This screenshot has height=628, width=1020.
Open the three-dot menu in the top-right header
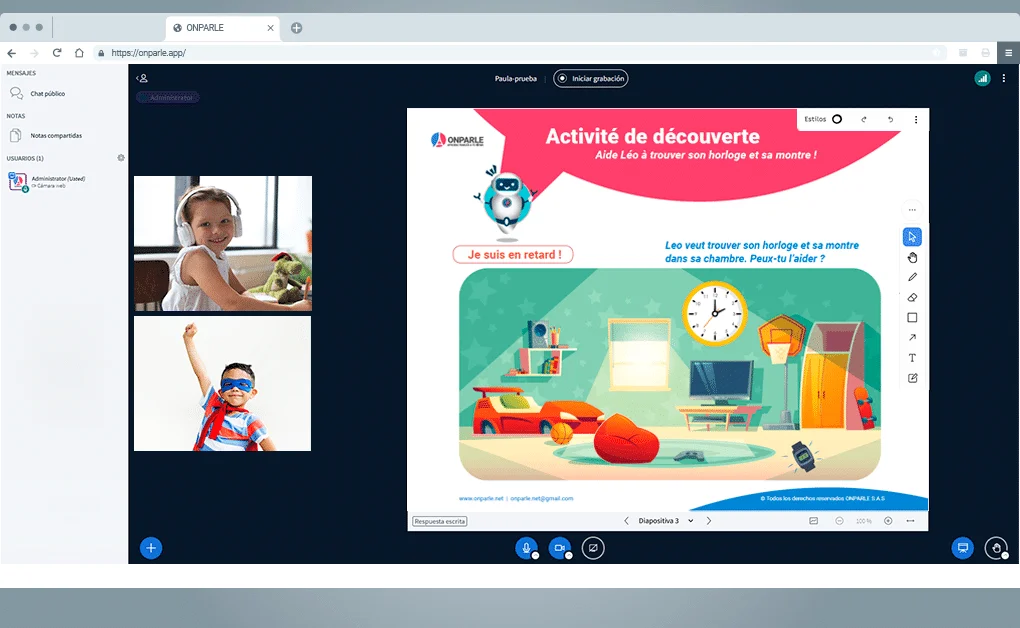[1003, 78]
